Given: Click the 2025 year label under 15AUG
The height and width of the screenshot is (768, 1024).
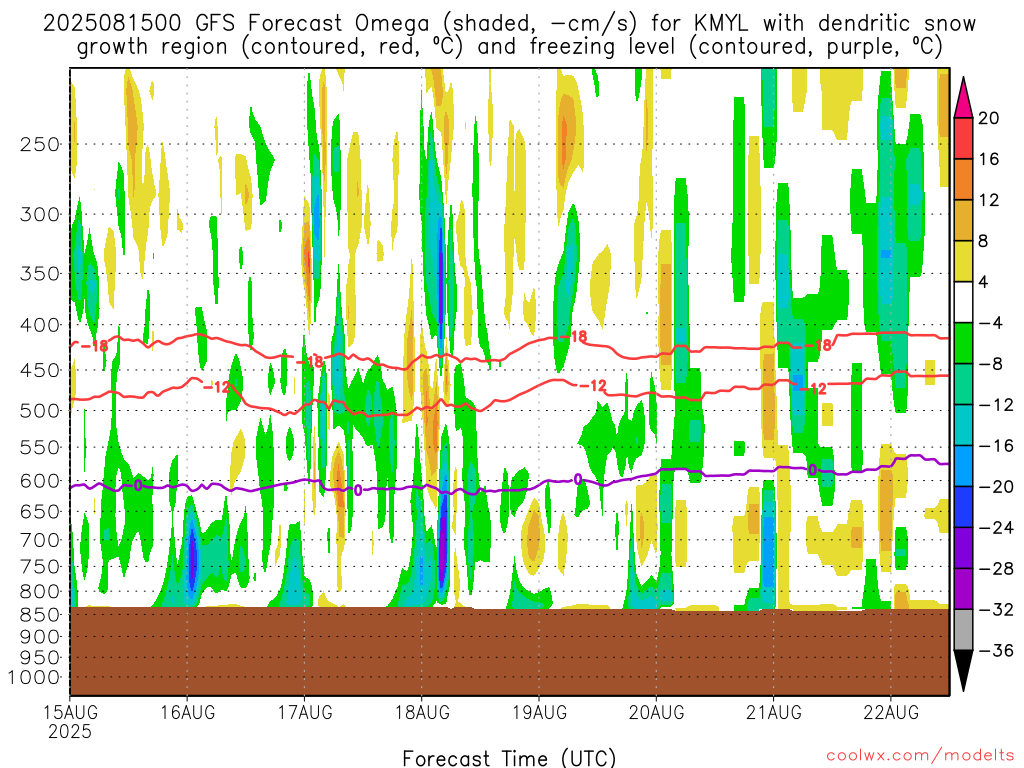Looking at the screenshot, I should [70, 731].
